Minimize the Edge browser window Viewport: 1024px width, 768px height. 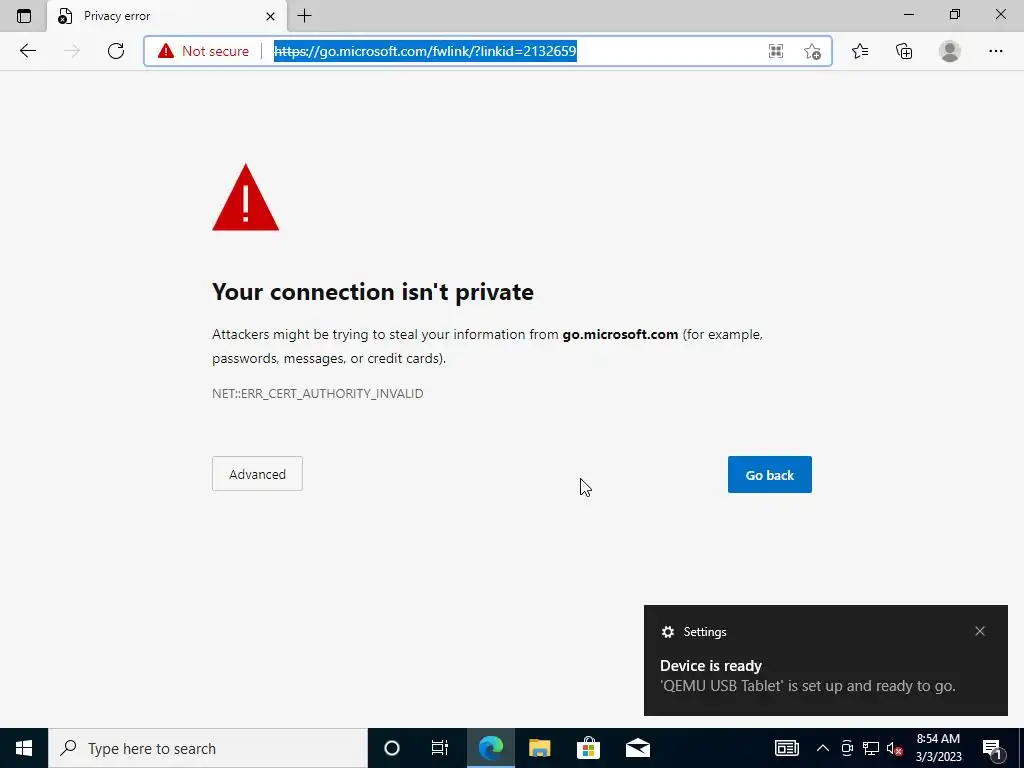point(908,14)
